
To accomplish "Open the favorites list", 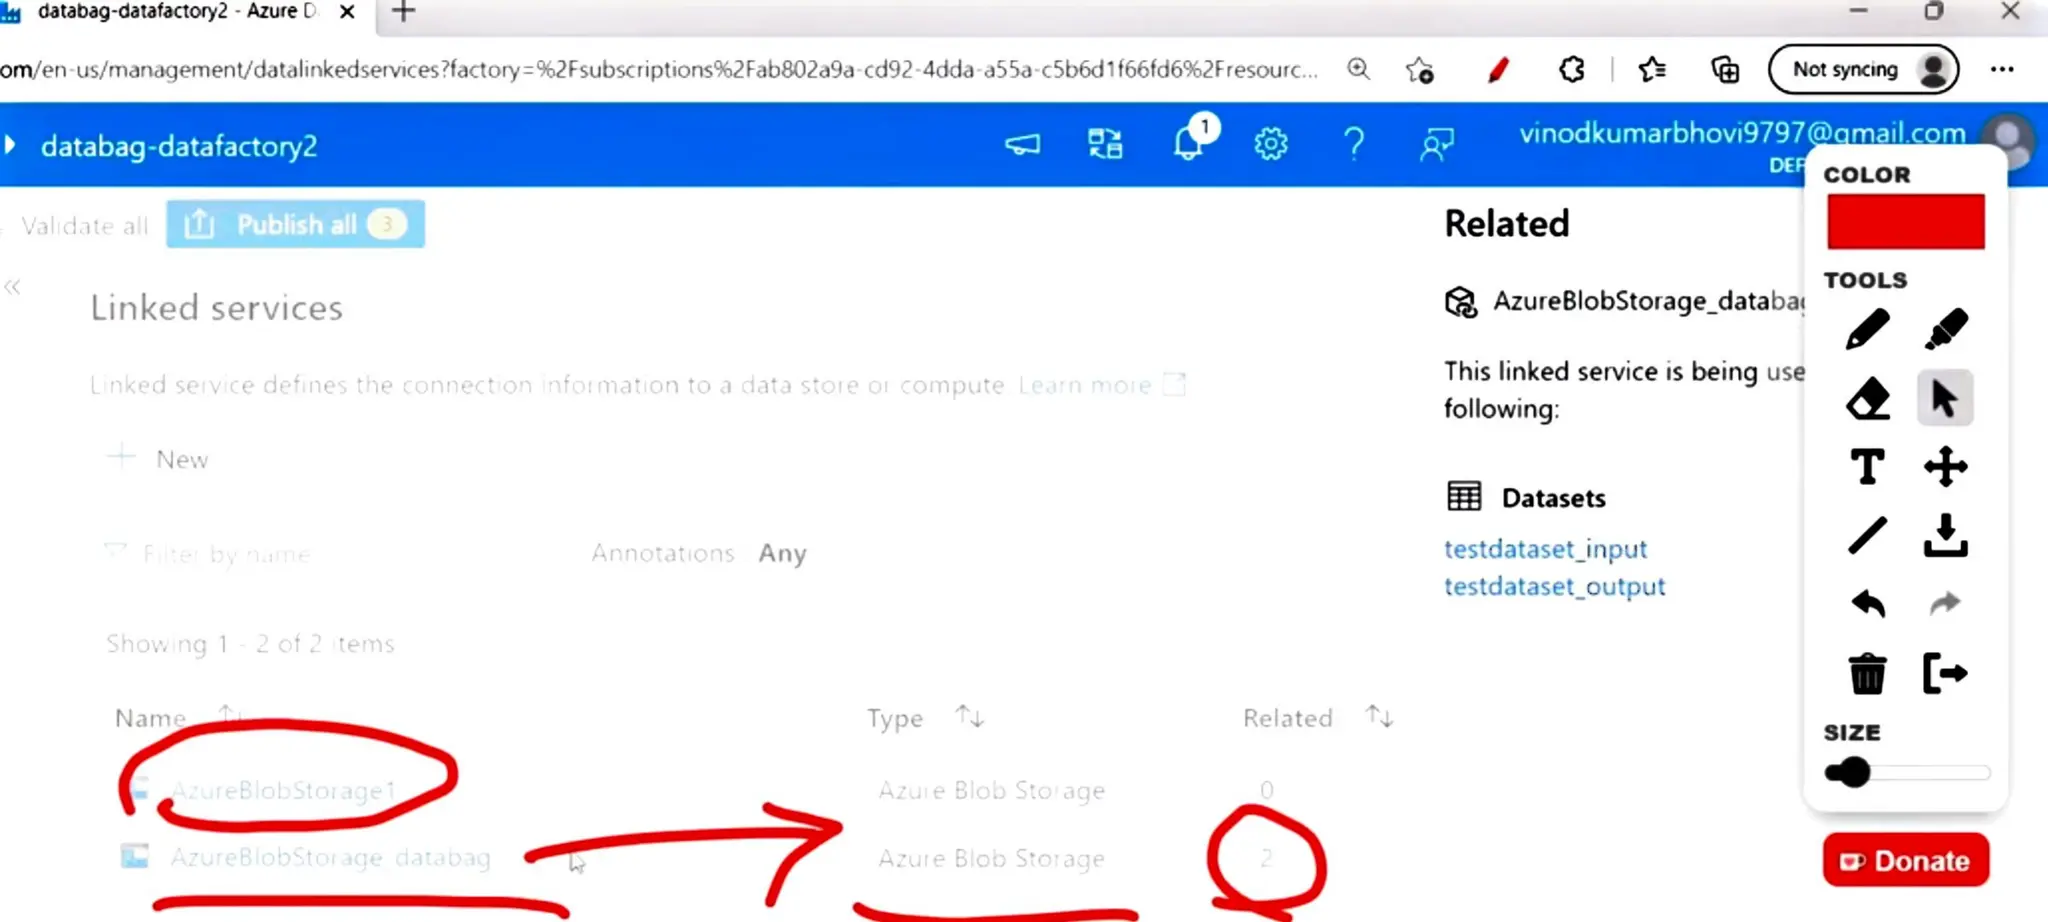I will (1651, 70).
